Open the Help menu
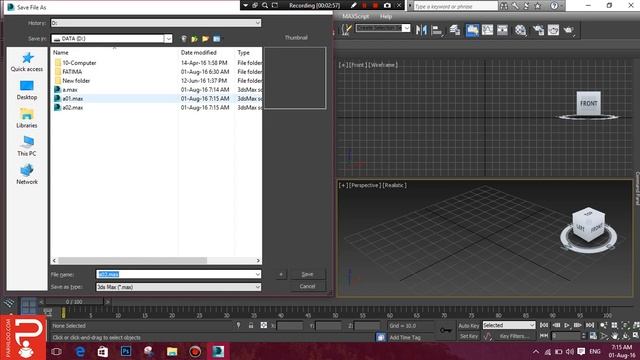 [386, 16]
